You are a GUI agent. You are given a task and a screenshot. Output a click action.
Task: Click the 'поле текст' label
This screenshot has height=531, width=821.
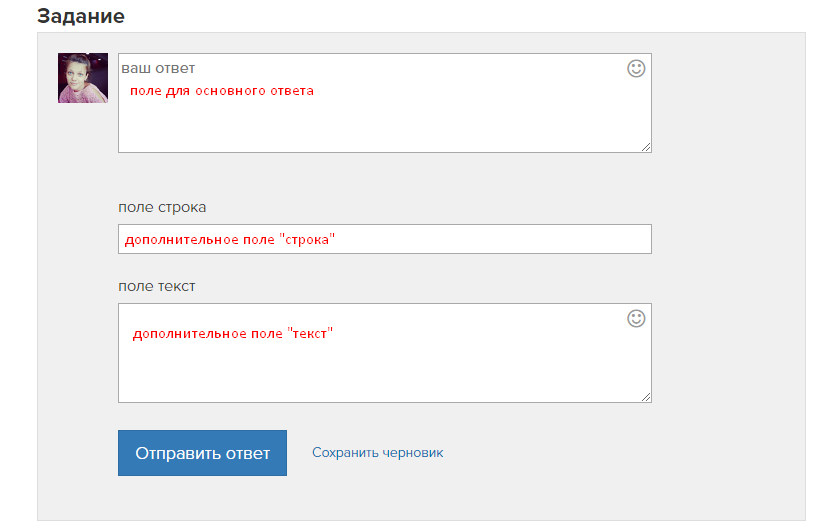pyautogui.click(x=157, y=286)
